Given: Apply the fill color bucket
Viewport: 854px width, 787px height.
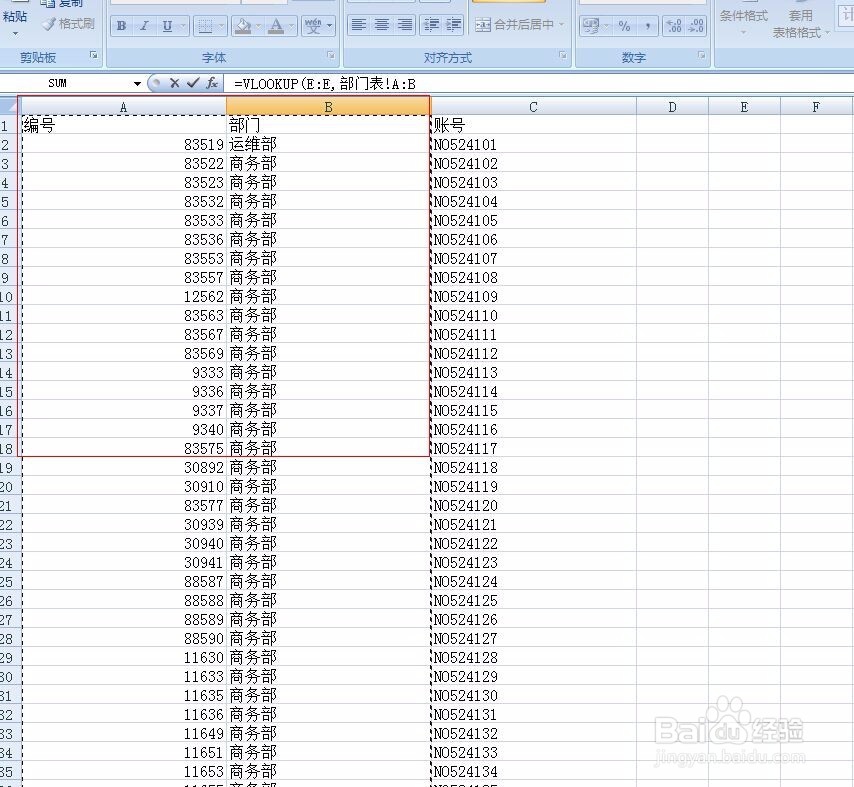Looking at the screenshot, I should [243, 26].
